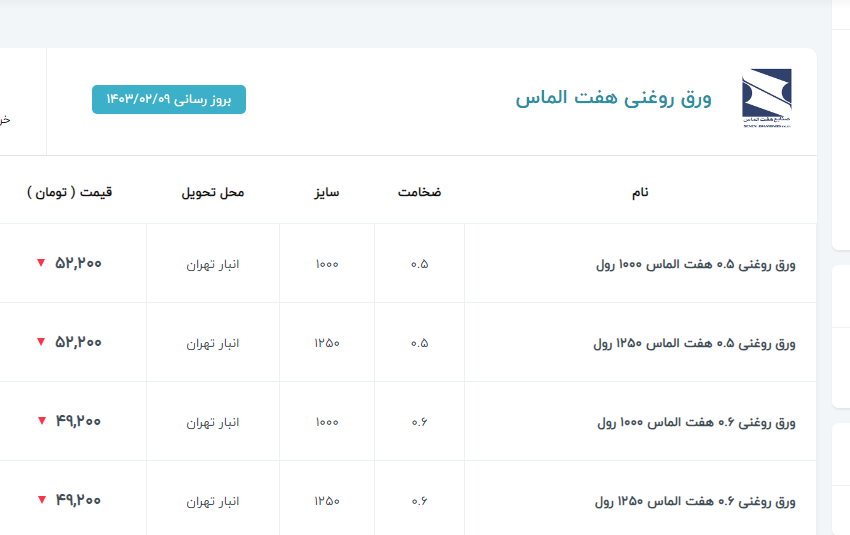
Task: Click red price-drop arrow for 0.5 1250 roll row
Action: pyautogui.click(x=41, y=342)
